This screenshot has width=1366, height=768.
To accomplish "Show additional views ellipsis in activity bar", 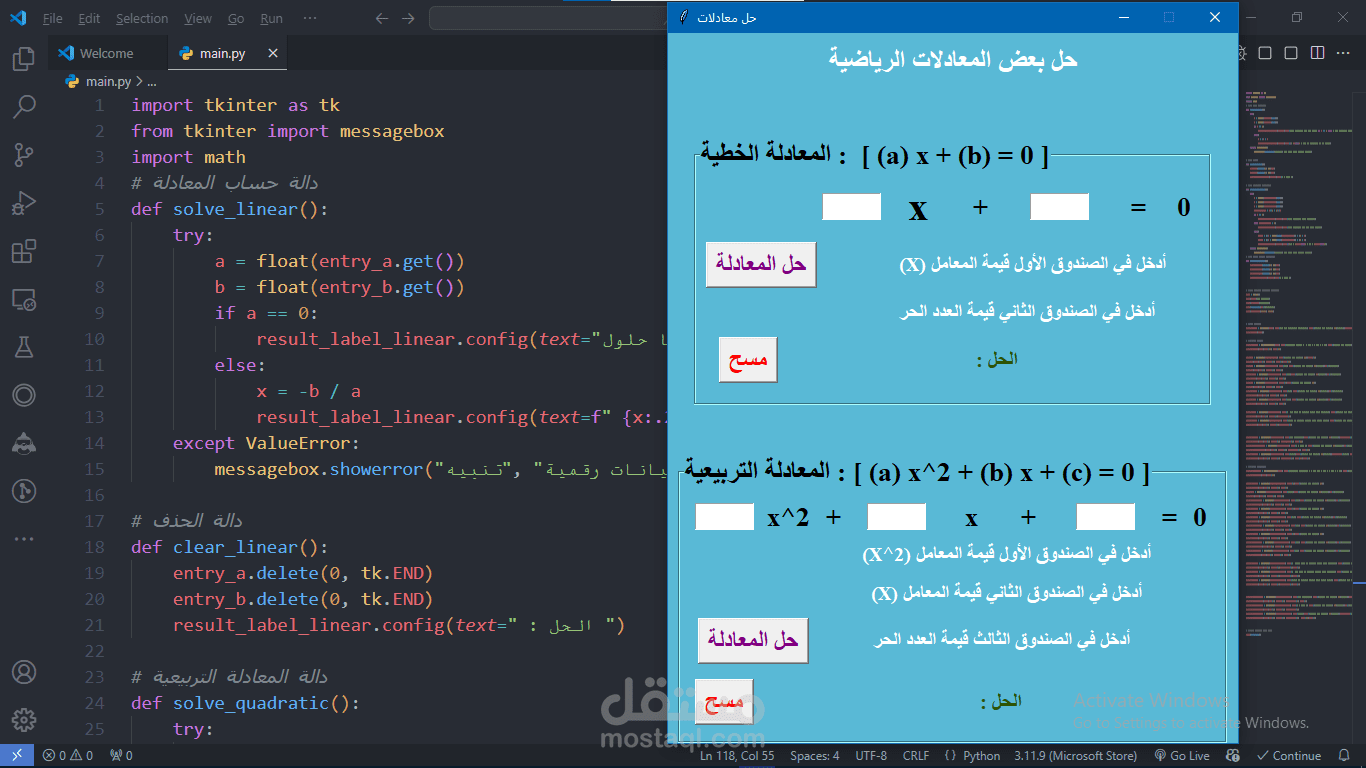I will 24,539.
